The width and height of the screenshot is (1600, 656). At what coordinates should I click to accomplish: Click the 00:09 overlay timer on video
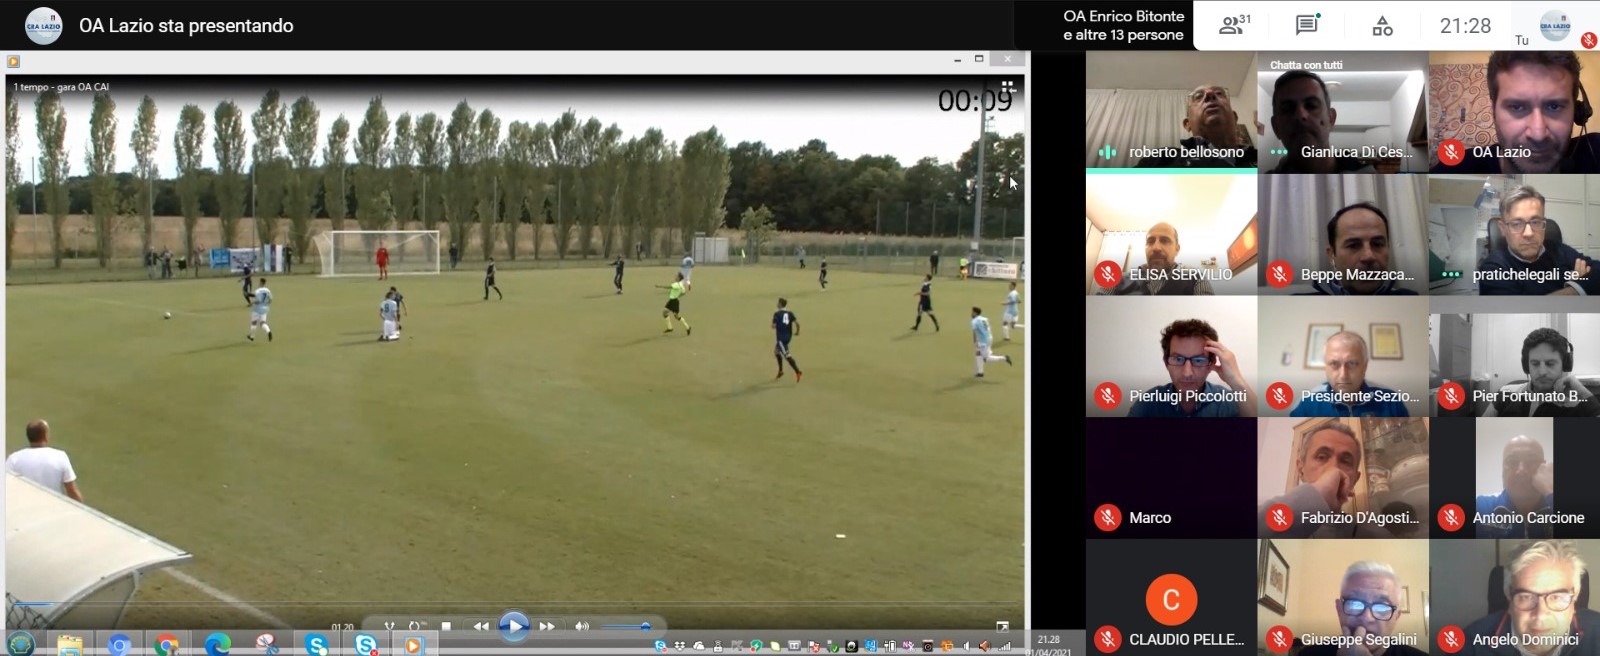(975, 101)
